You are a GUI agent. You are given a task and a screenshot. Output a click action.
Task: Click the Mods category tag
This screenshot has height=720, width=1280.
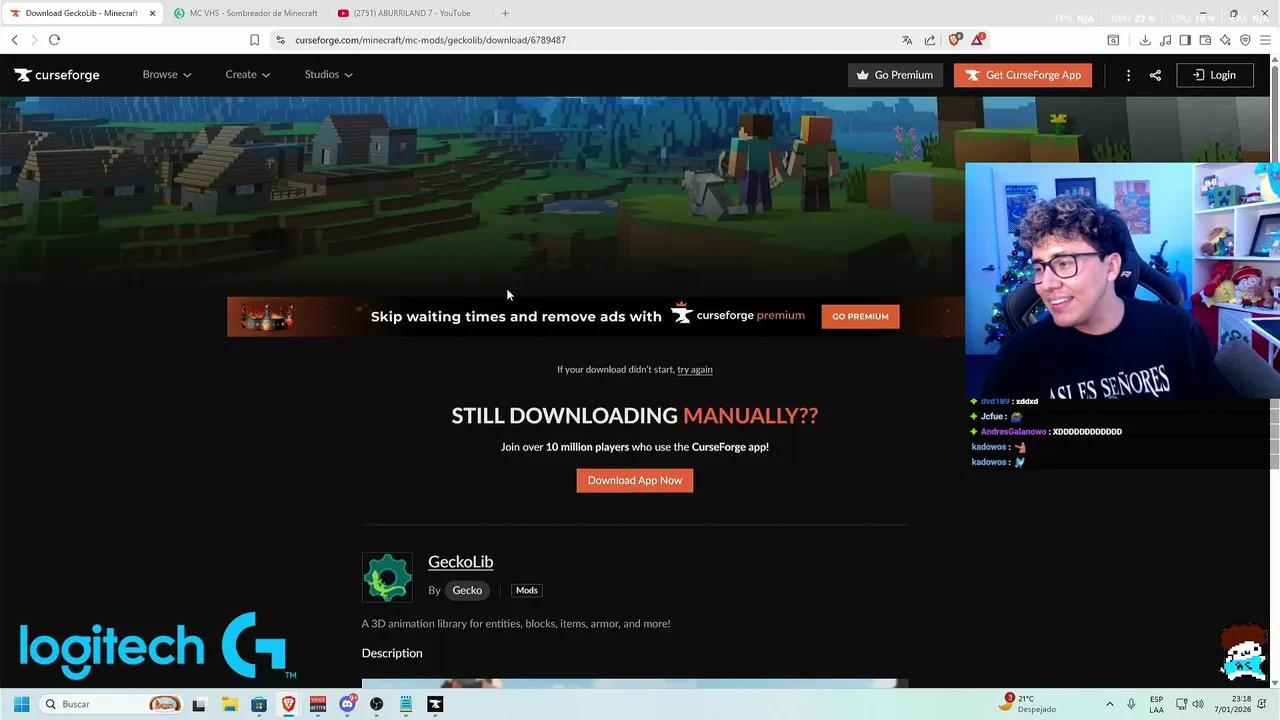point(527,590)
